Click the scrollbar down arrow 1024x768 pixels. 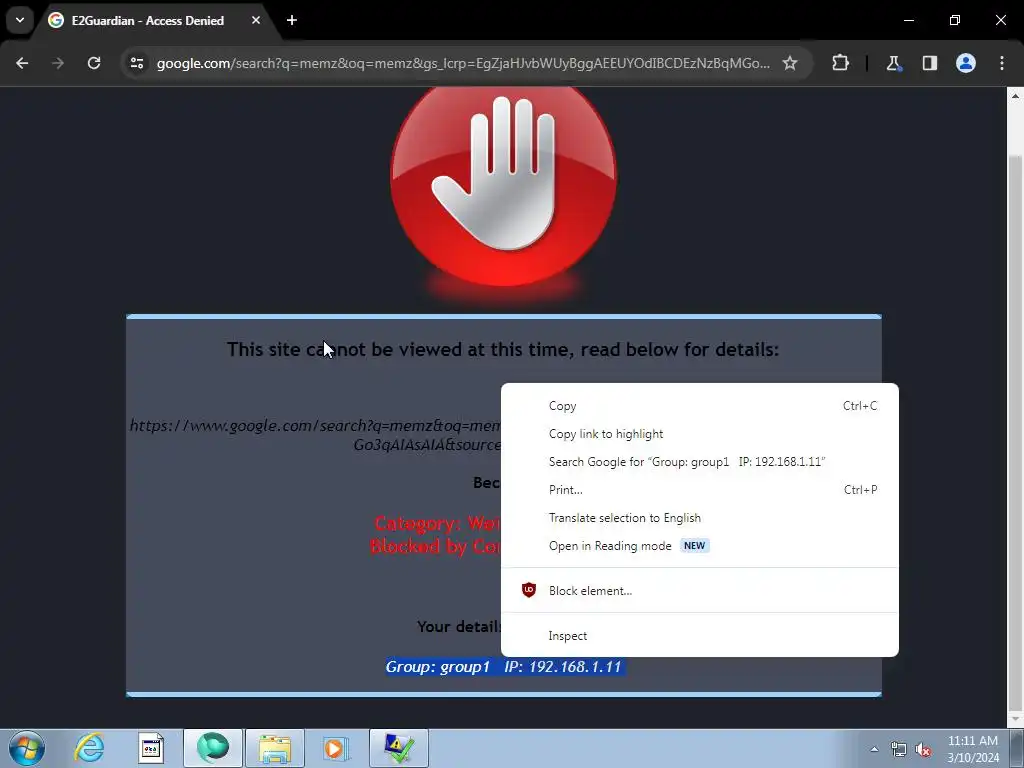pyautogui.click(x=1015, y=719)
